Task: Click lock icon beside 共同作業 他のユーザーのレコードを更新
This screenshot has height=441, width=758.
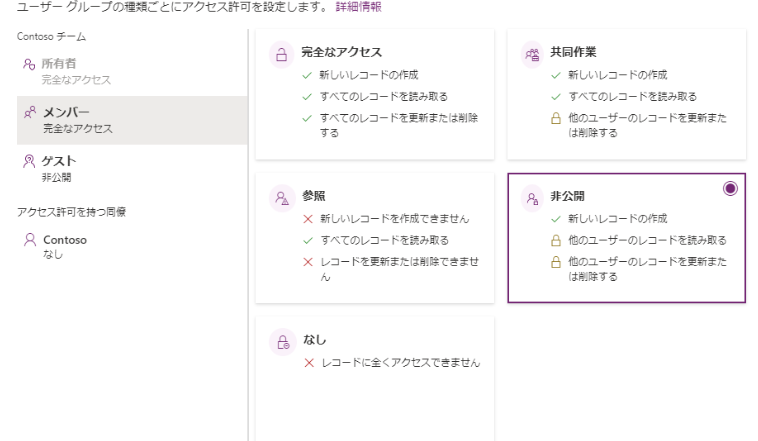Action: point(556,118)
